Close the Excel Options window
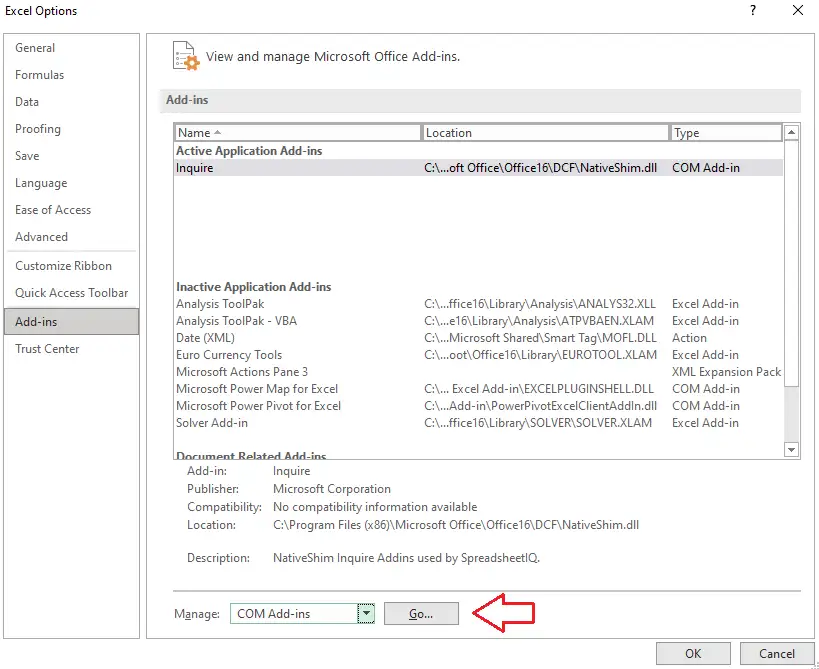 [798, 10]
